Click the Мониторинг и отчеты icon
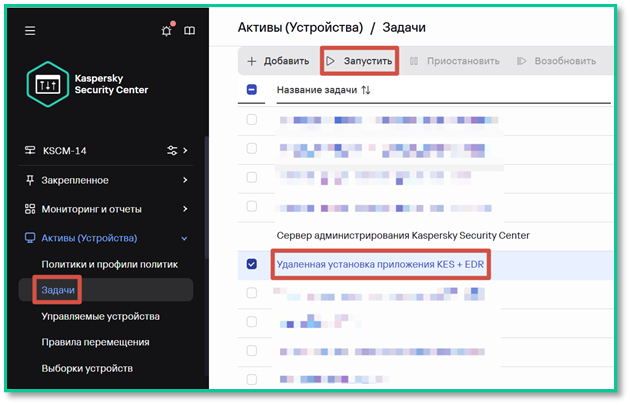Viewport: 630px width, 405px height. (x=30, y=209)
